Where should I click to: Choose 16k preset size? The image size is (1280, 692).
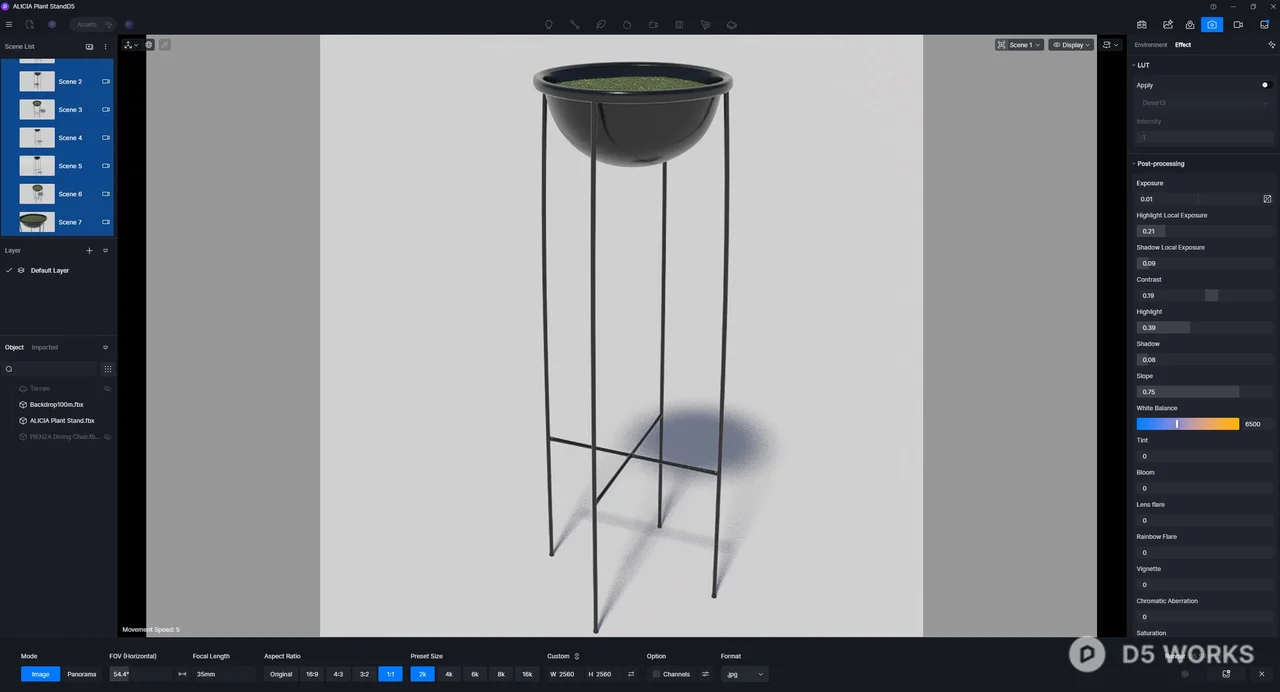527,674
